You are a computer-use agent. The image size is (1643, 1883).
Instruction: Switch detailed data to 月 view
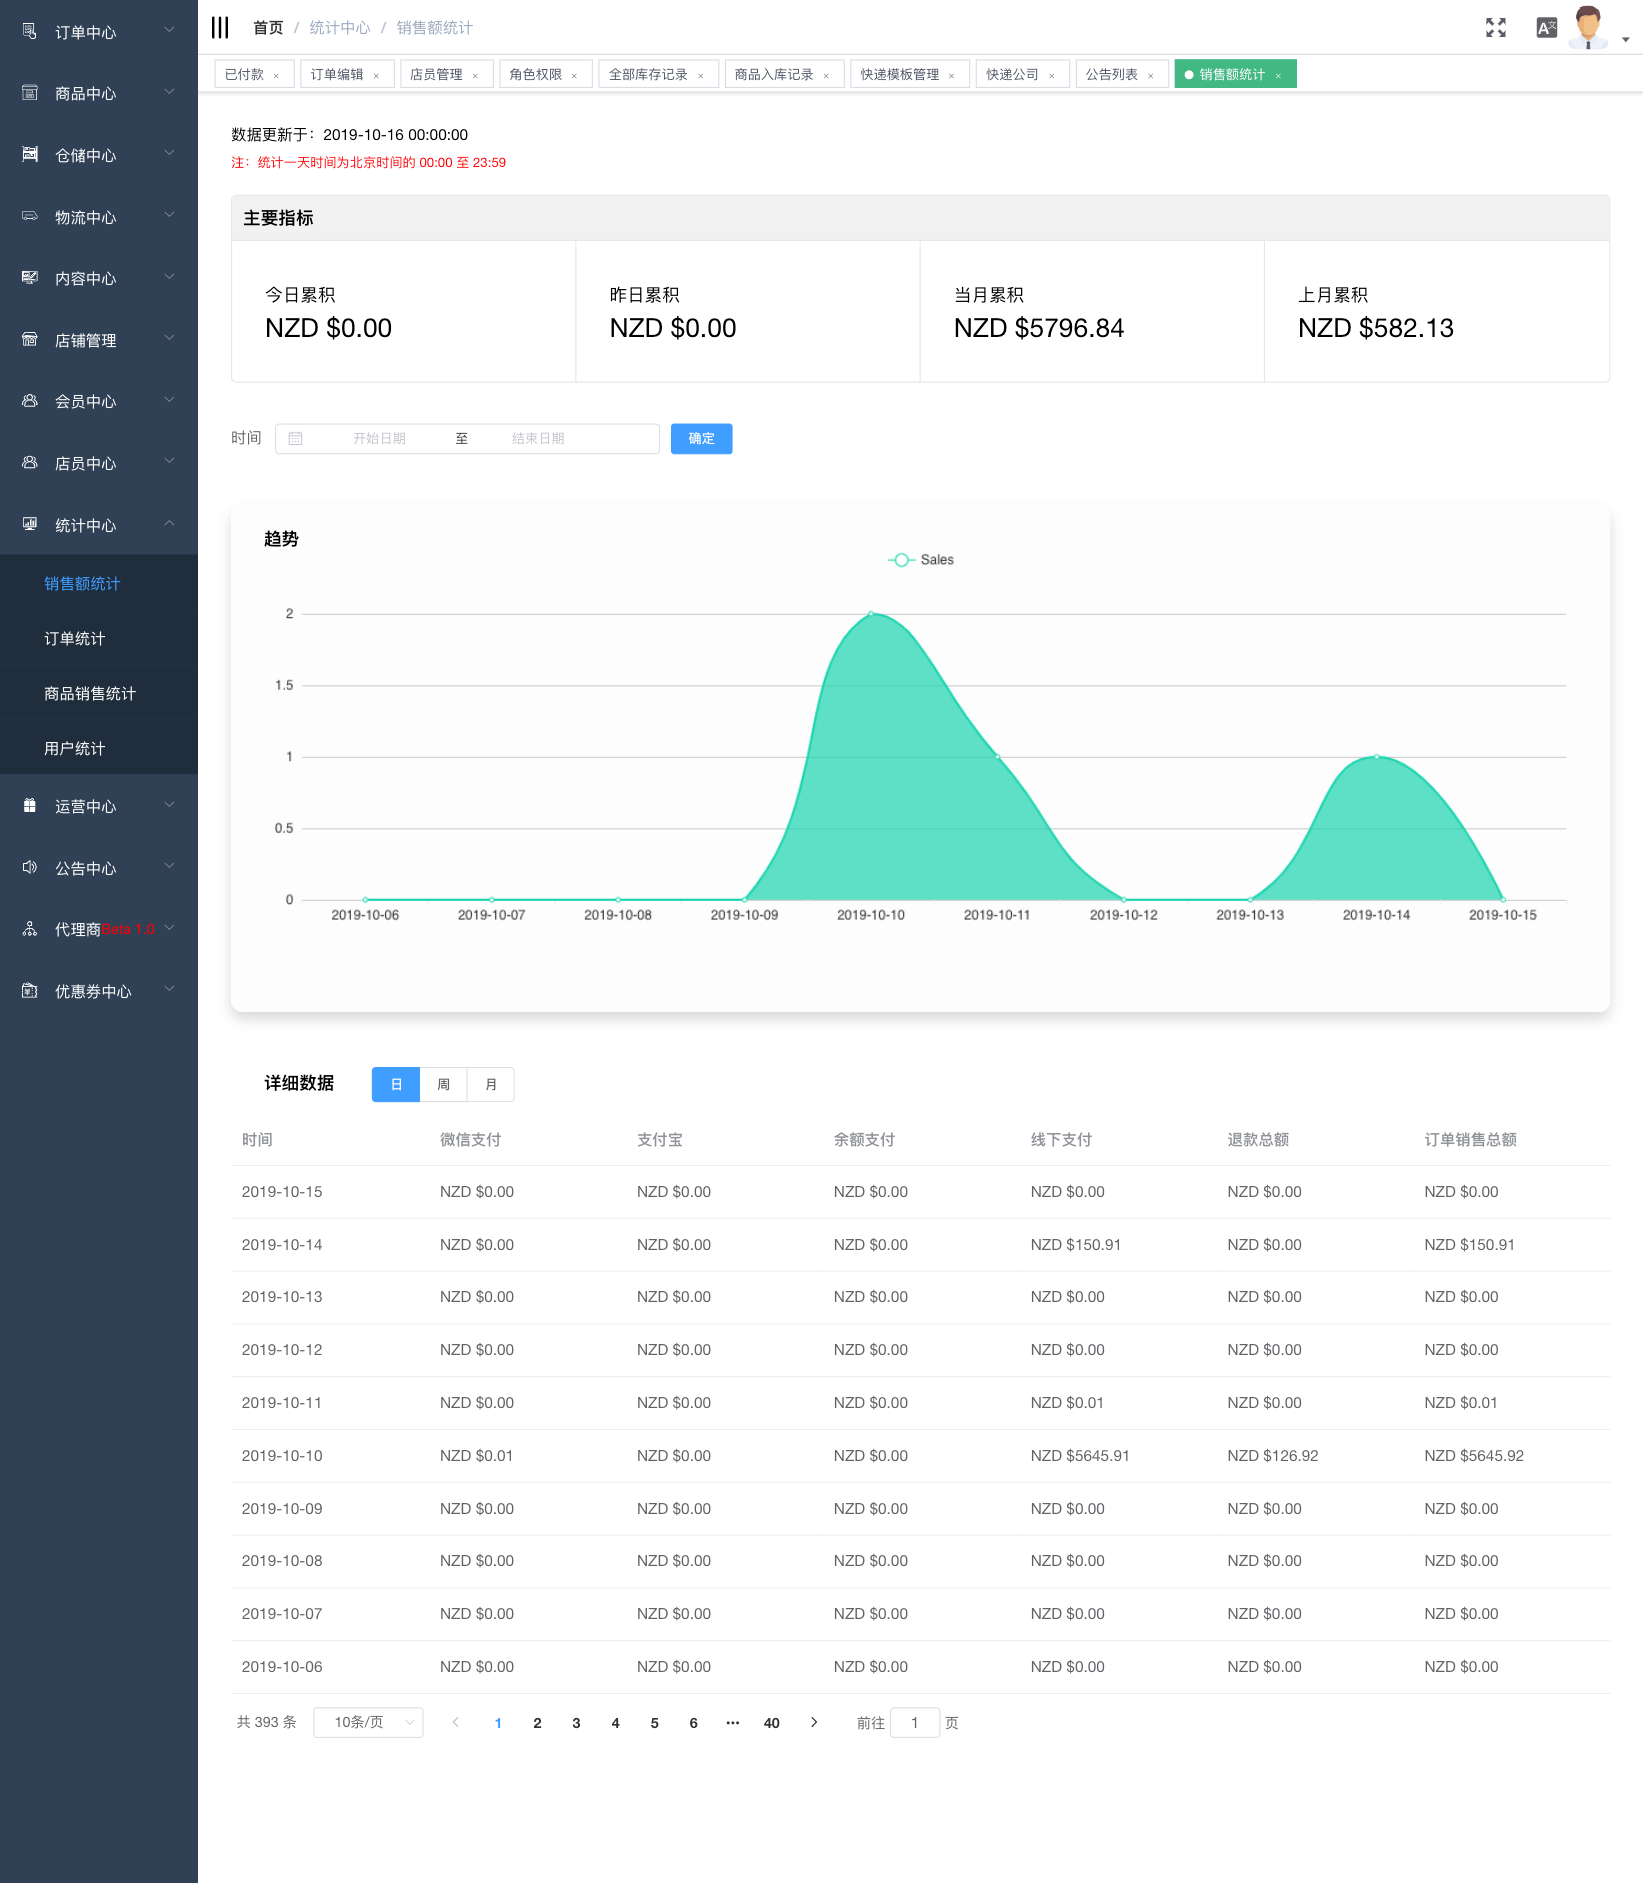(491, 1085)
